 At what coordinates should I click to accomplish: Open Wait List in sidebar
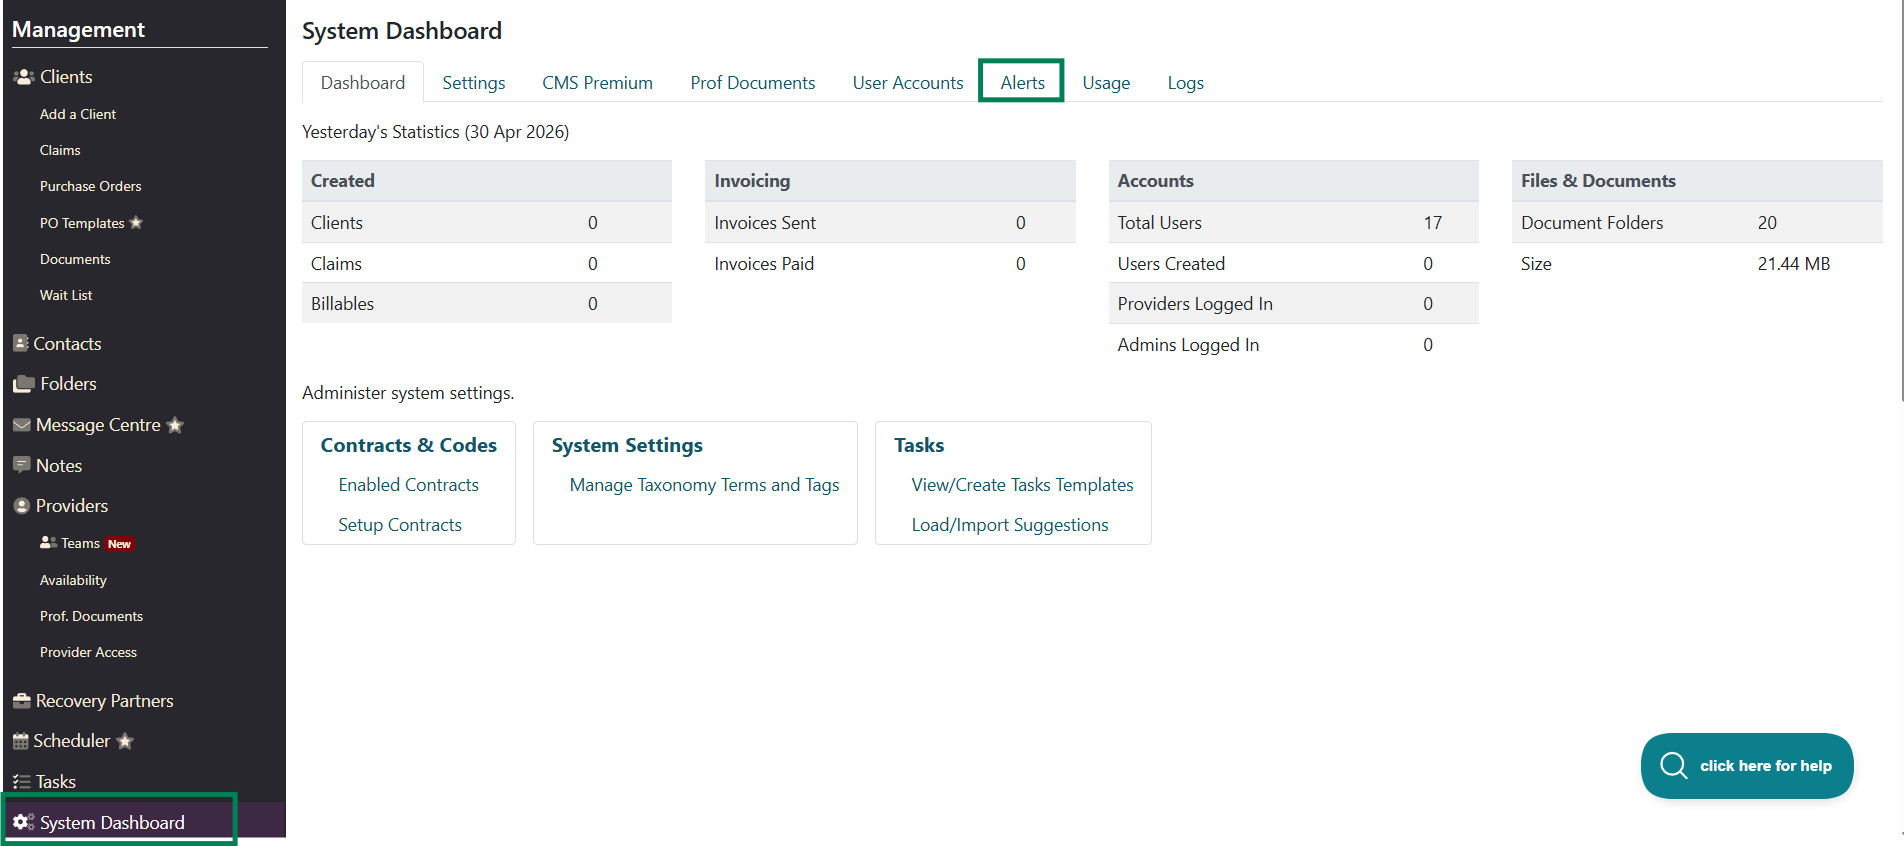(66, 295)
